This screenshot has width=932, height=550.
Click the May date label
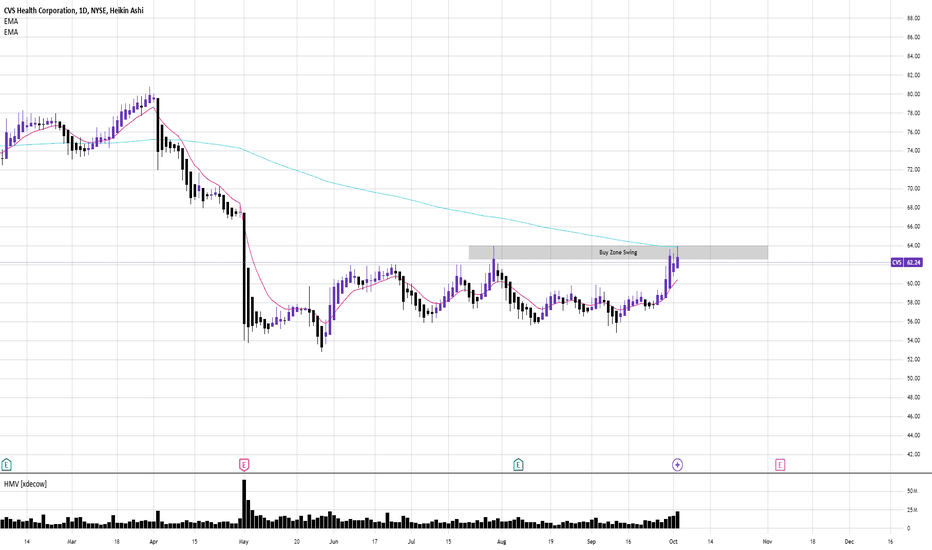click(243, 542)
